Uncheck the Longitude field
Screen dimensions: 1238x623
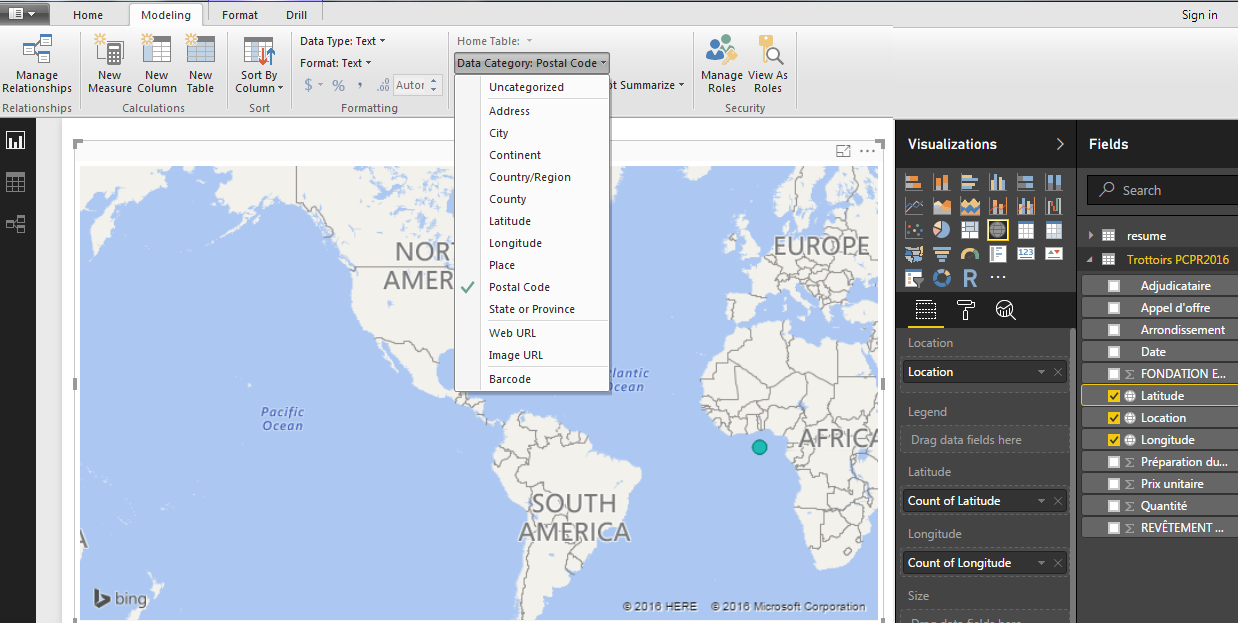(x=1114, y=440)
